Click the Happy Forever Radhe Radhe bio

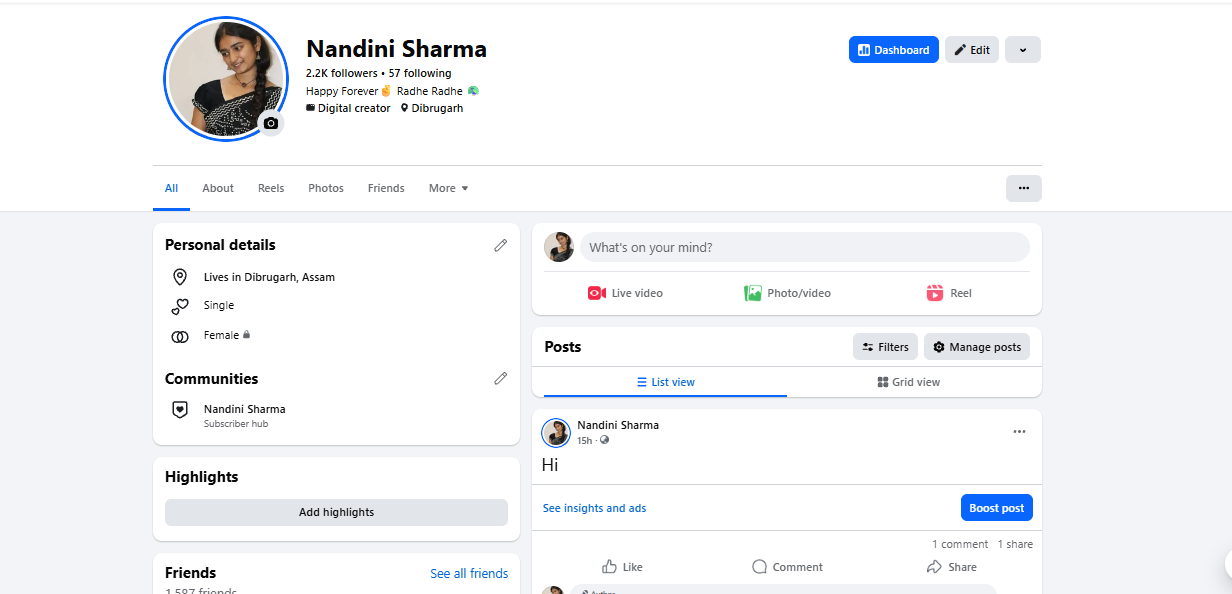pyautogui.click(x=393, y=91)
